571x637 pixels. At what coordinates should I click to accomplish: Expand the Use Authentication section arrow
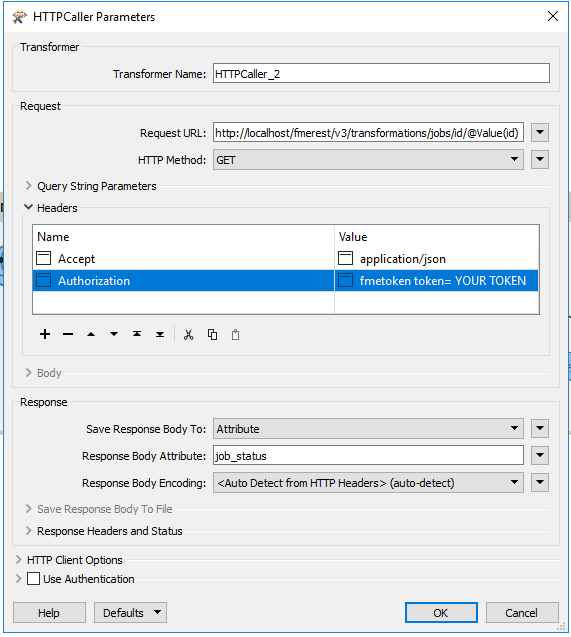click(18, 578)
